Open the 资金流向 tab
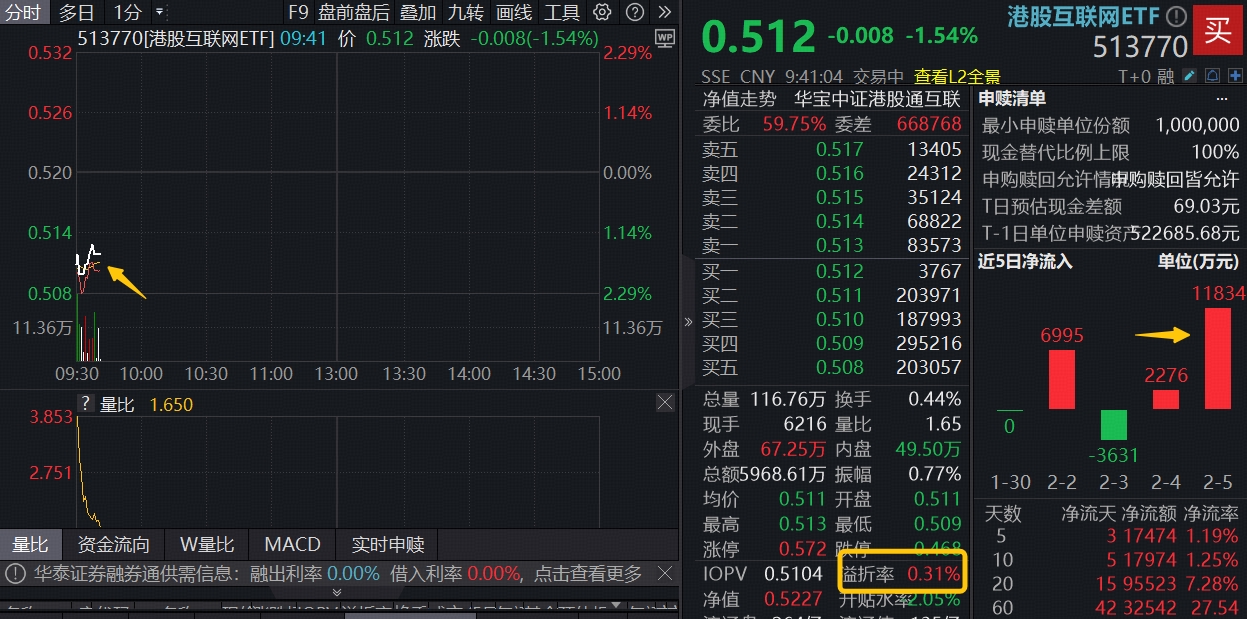Screen dimensions: 1247x619 tap(115, 544)
